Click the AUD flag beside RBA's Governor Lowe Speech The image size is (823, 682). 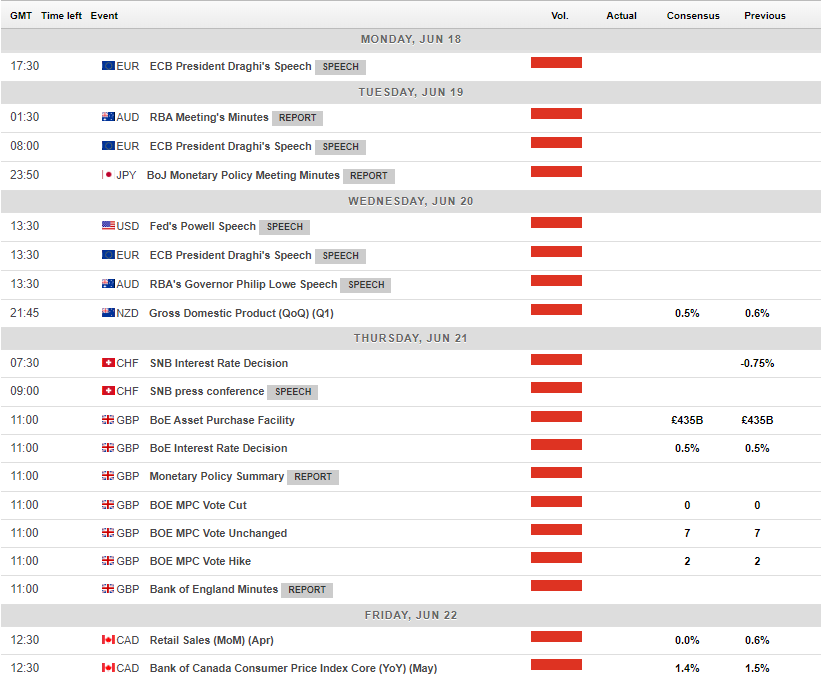pyautogui.click(x=108, y=284)
